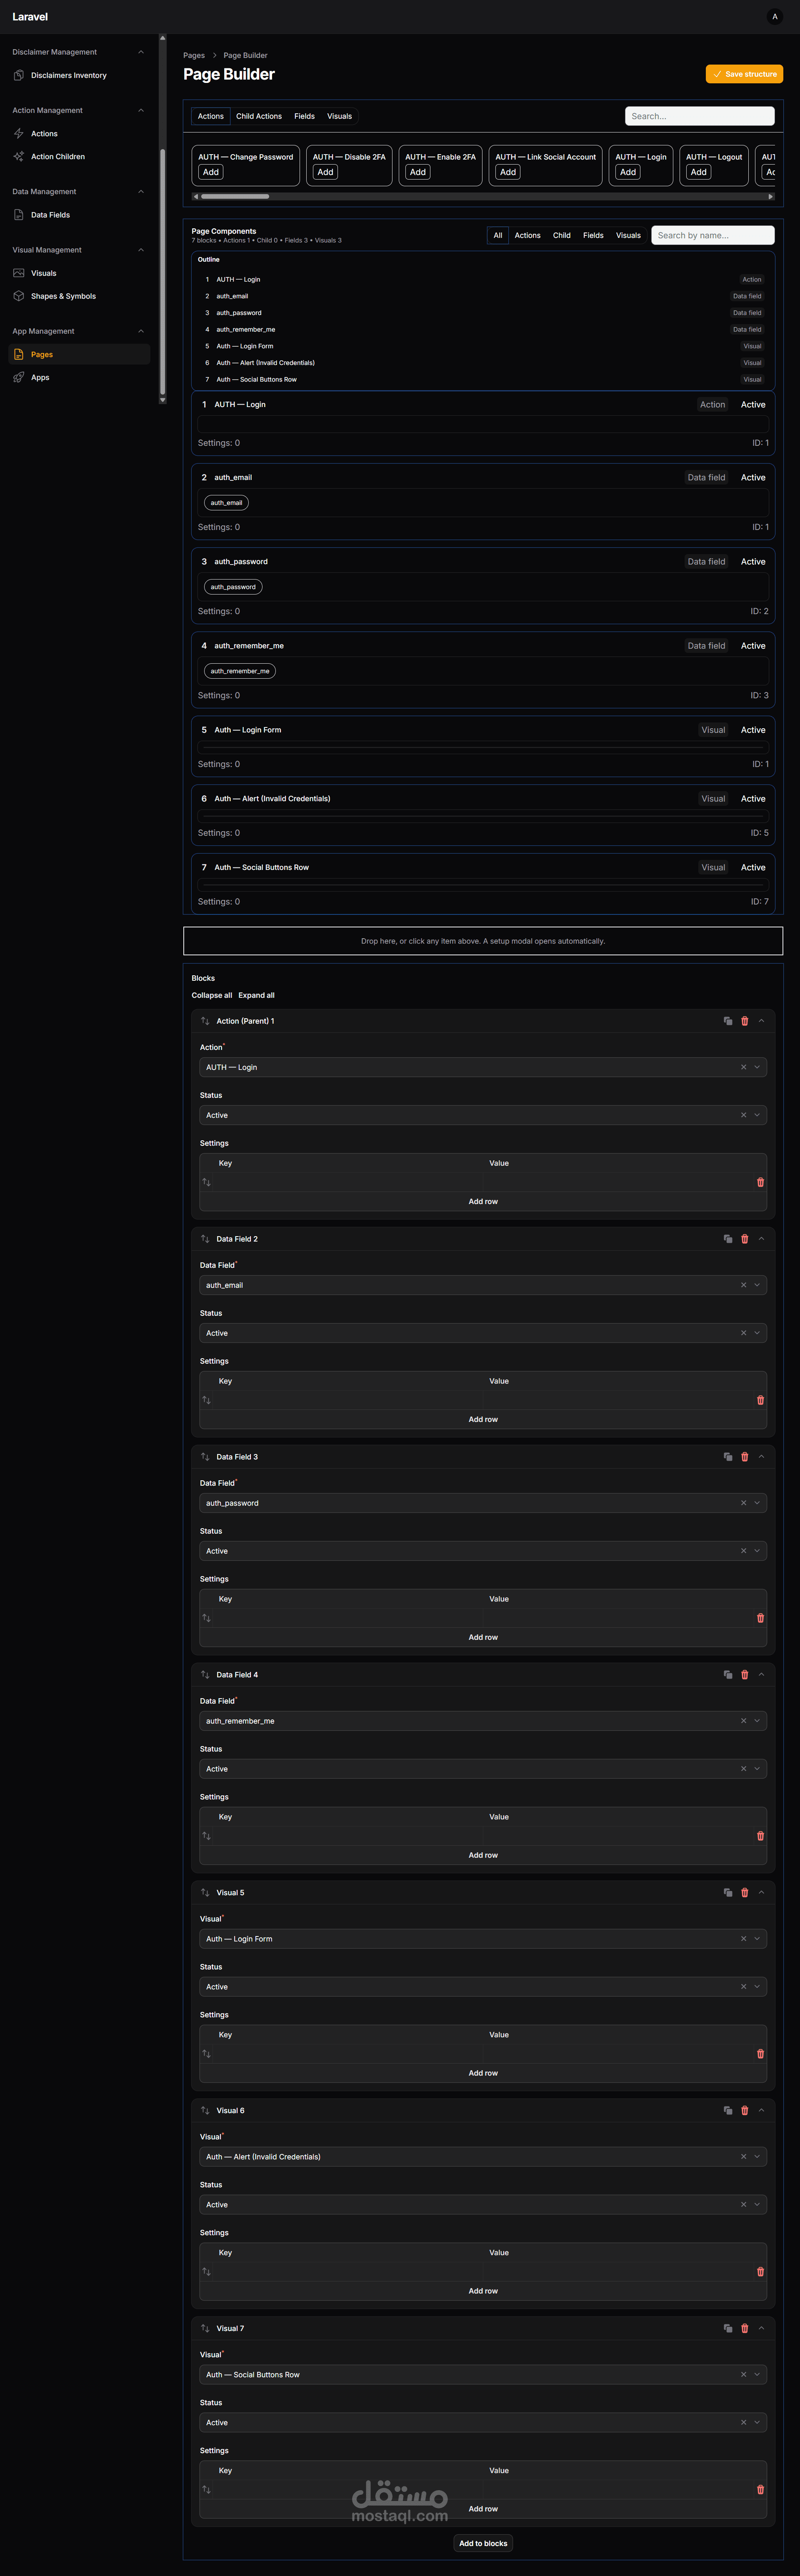The height and width of the screenshot is (2576, 800).
Task: Click Save structure button
Action: pos(744,74)
